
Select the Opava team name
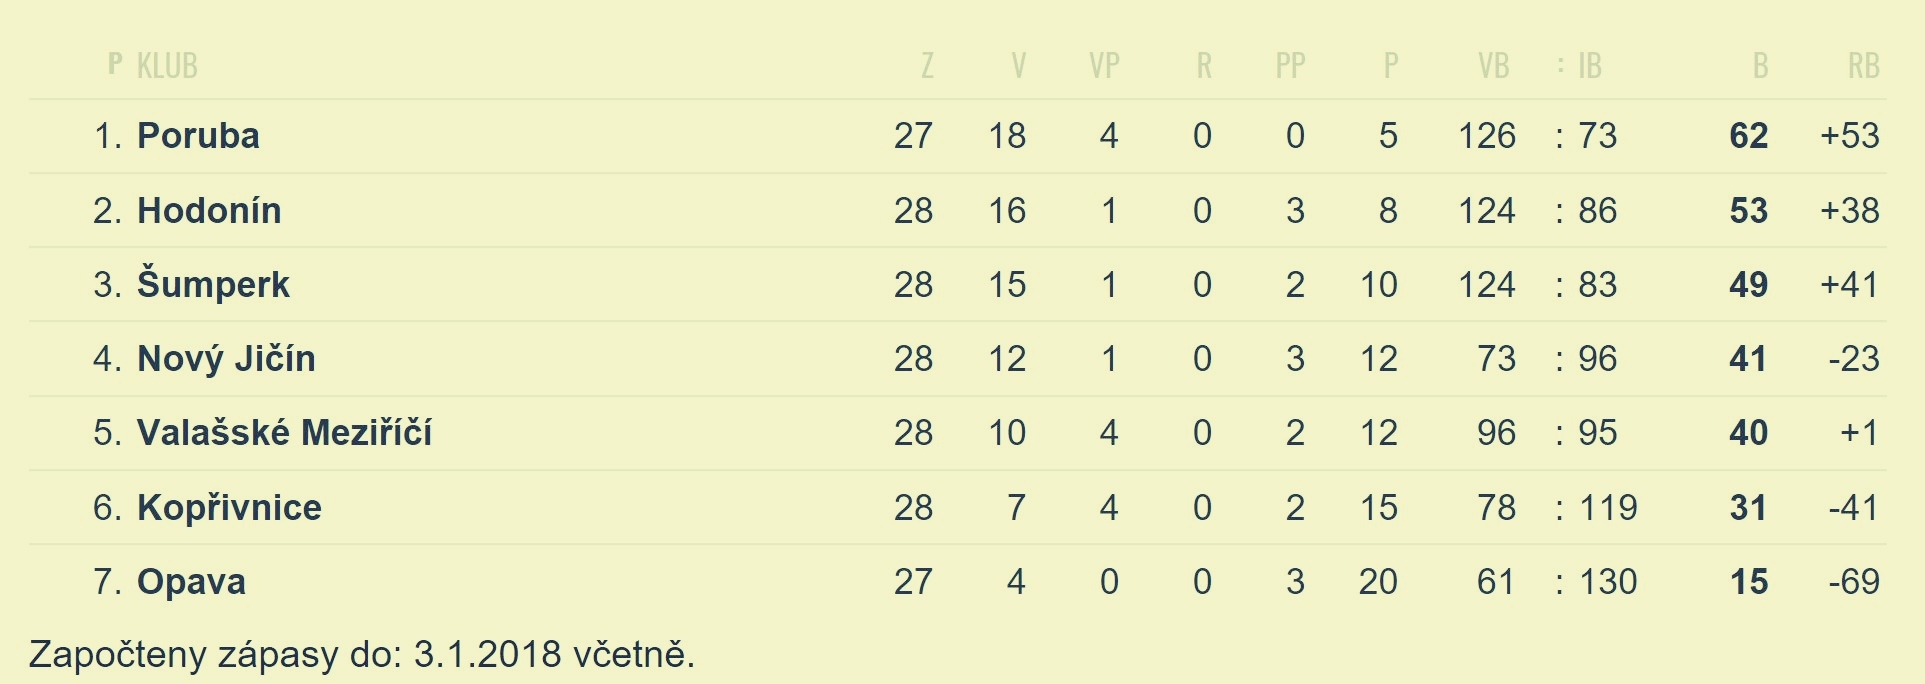(x=191, y=582)
